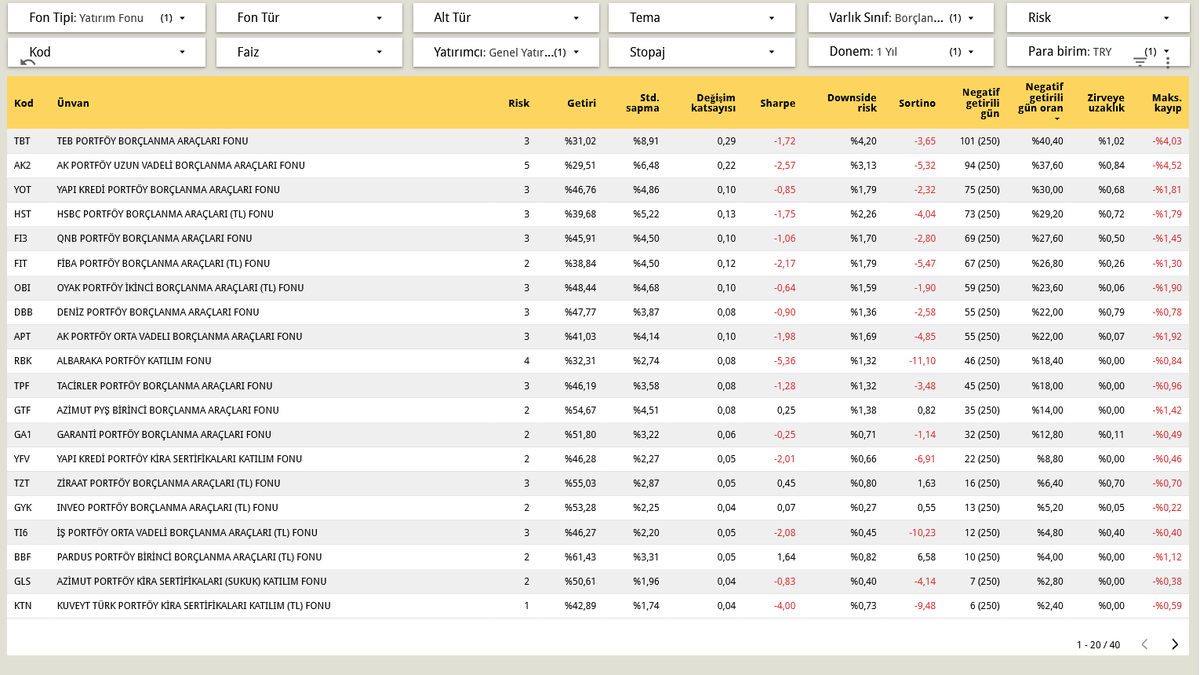
Task: Expand the Stopaj filter dropdown
Action: 702,52
